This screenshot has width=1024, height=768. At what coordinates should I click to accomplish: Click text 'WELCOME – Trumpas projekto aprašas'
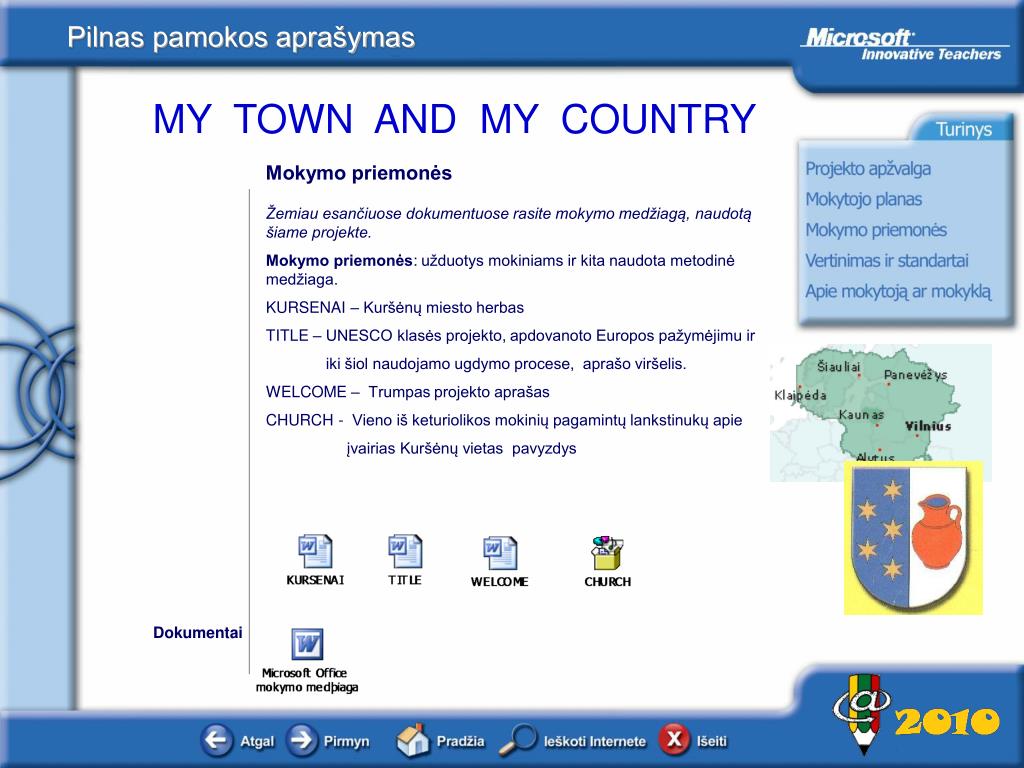click(408, 392)
